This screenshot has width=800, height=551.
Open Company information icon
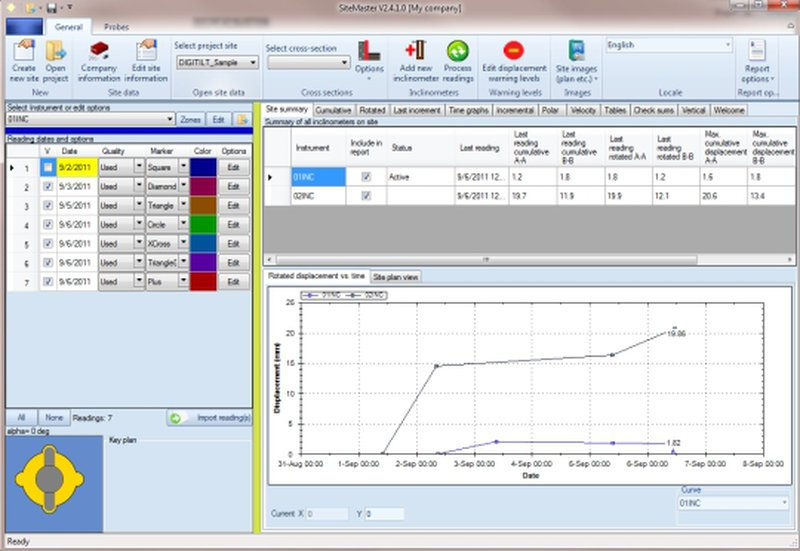99,51
